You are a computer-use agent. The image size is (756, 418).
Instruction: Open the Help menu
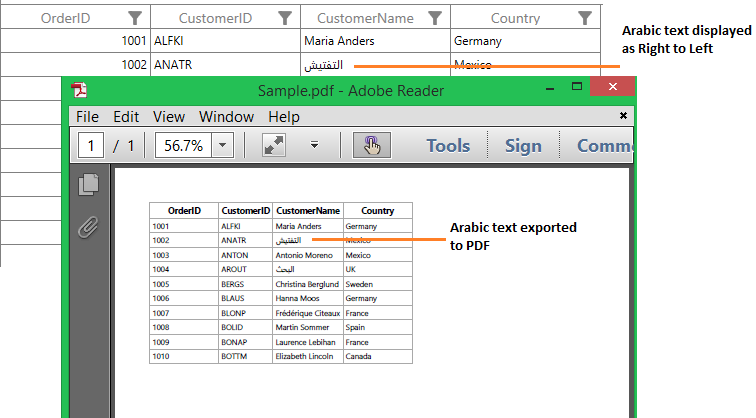pos(284,117)
